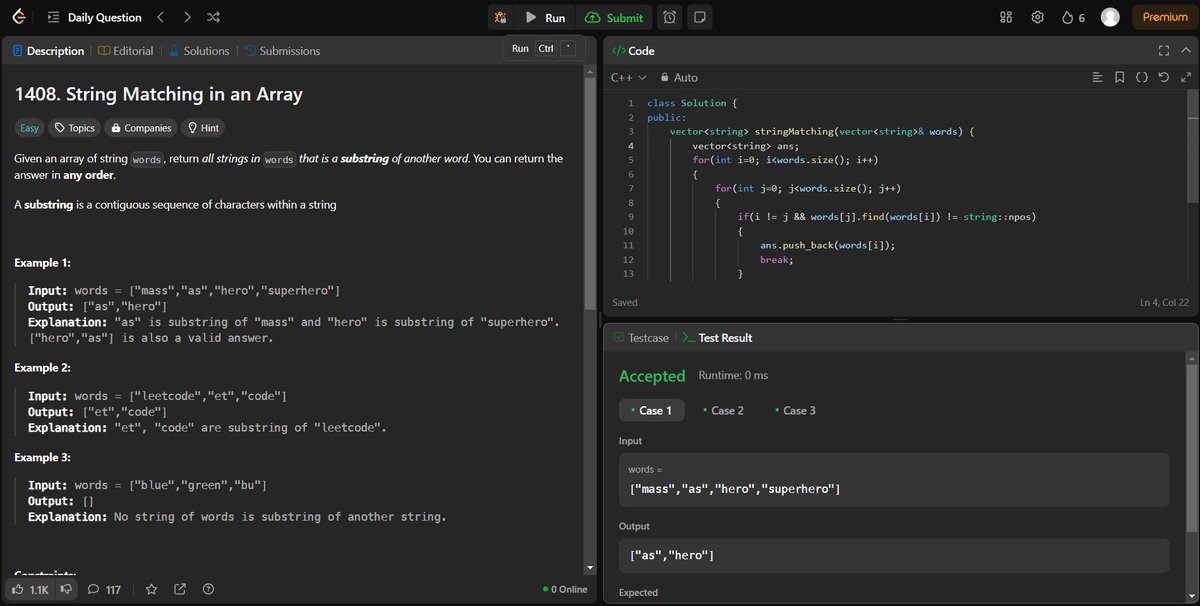Expand the Topics tag
1200x606 pixels.
[x=75, y=128]
